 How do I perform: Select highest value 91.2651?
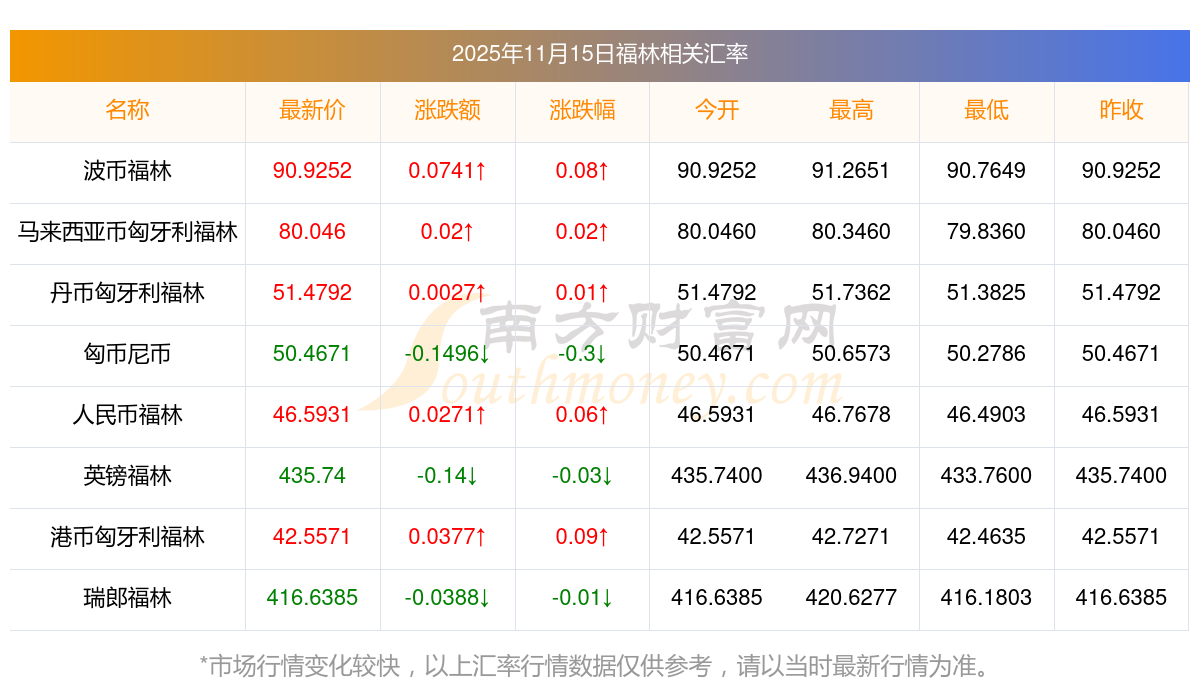(x=851, y=171)
